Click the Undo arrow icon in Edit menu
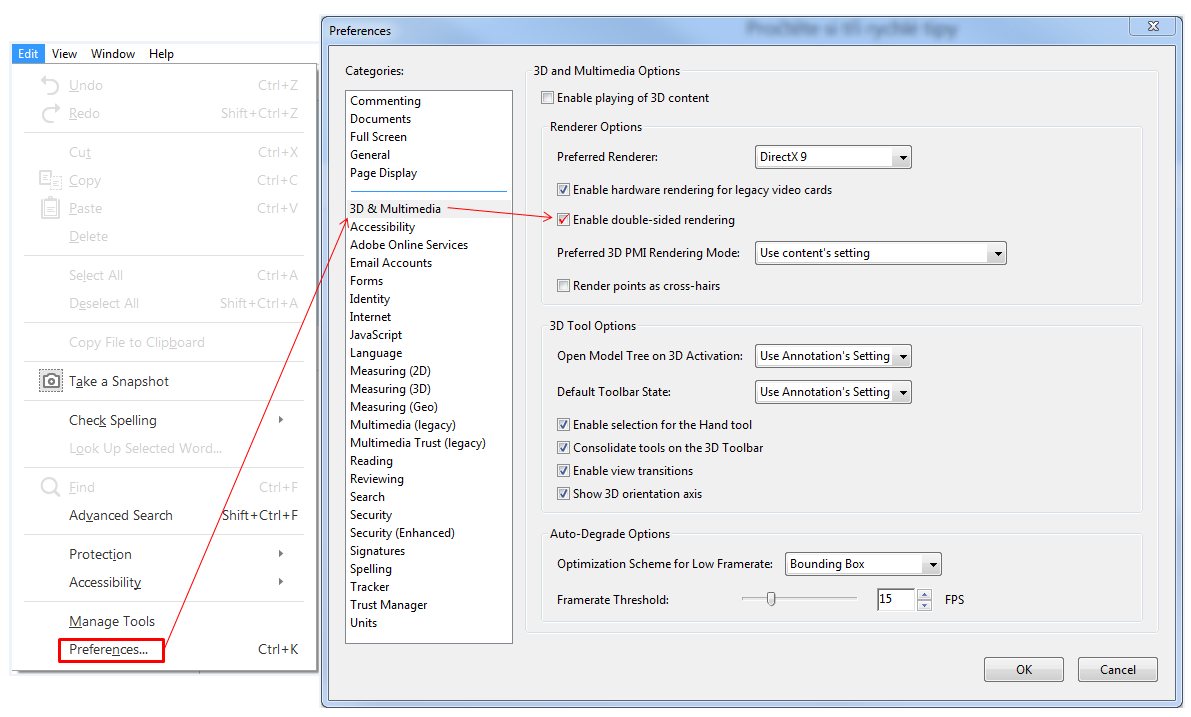This screenshot has width=1191, height=717. pyautogui.click(x=50, y=85)
